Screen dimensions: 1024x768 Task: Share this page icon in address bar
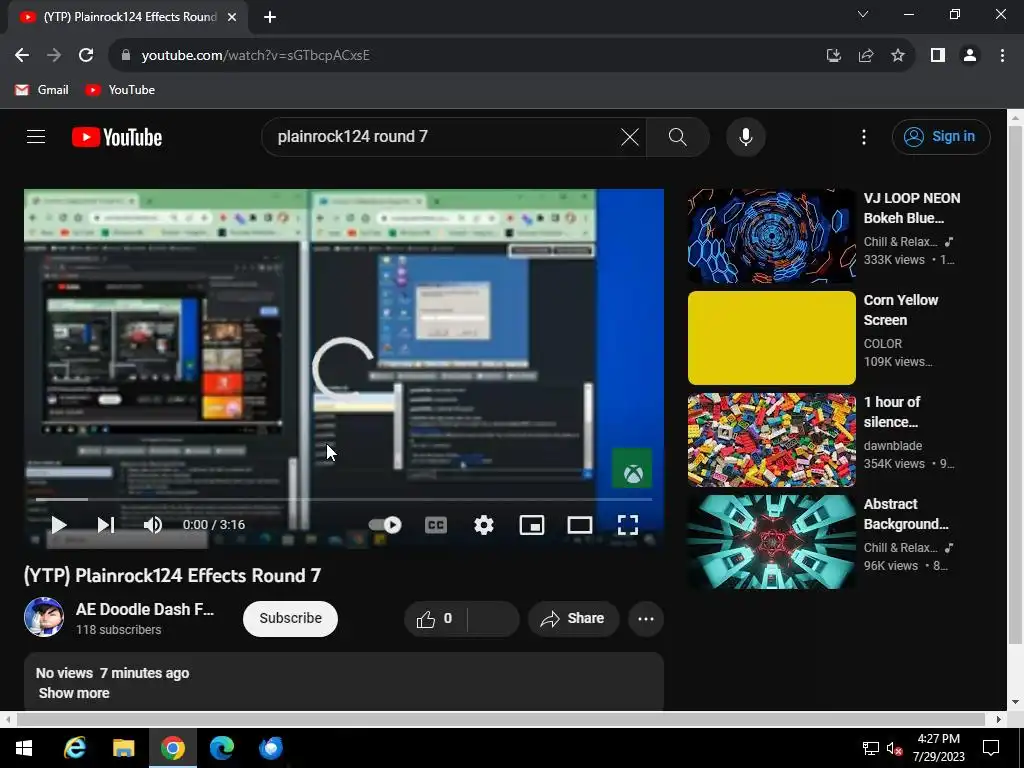(x=866, y=55)
